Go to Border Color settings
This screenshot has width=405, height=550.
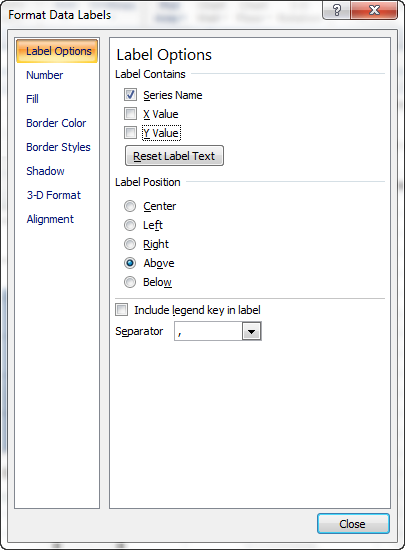click(56, 123)
